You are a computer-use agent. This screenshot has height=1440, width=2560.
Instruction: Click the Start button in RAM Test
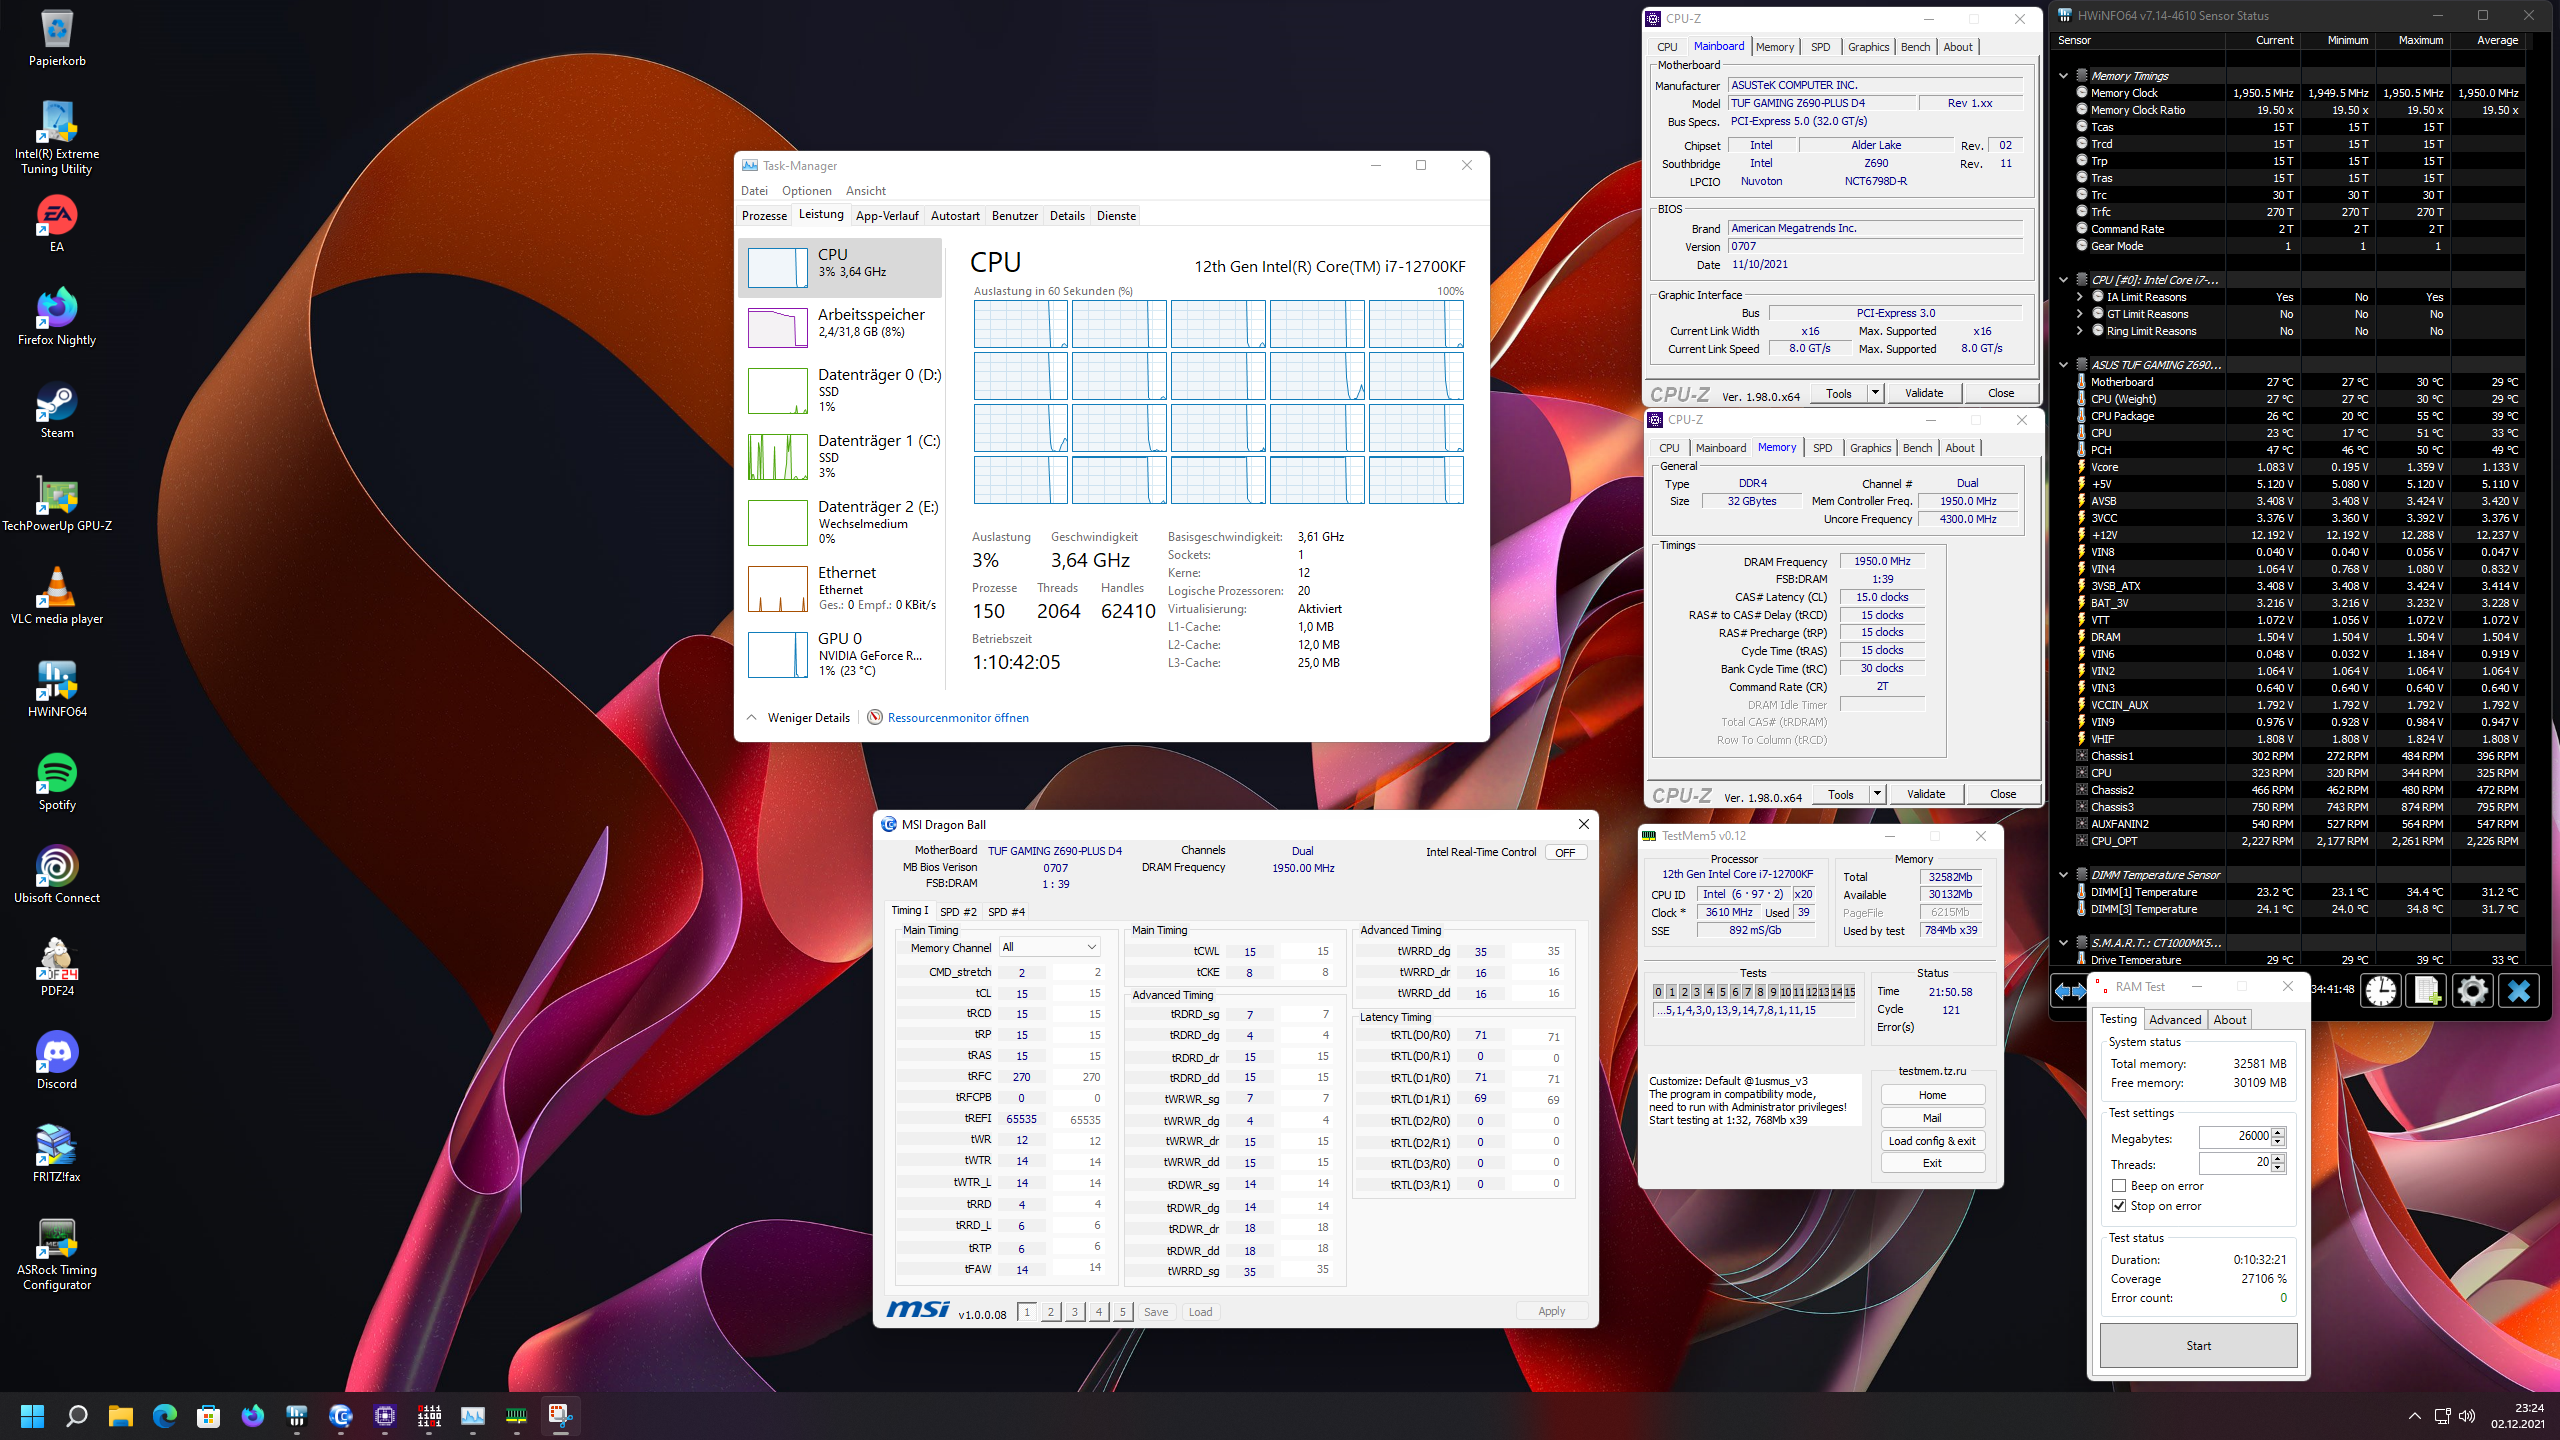coord(2198,1346)
